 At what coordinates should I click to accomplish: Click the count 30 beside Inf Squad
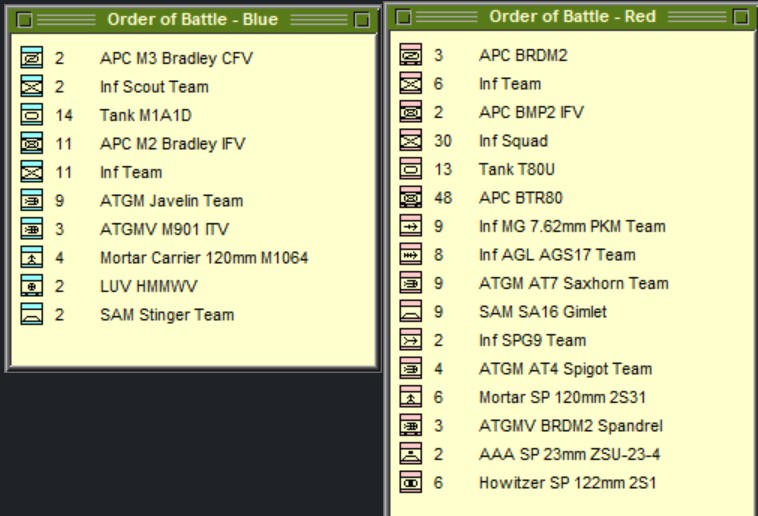443,141
